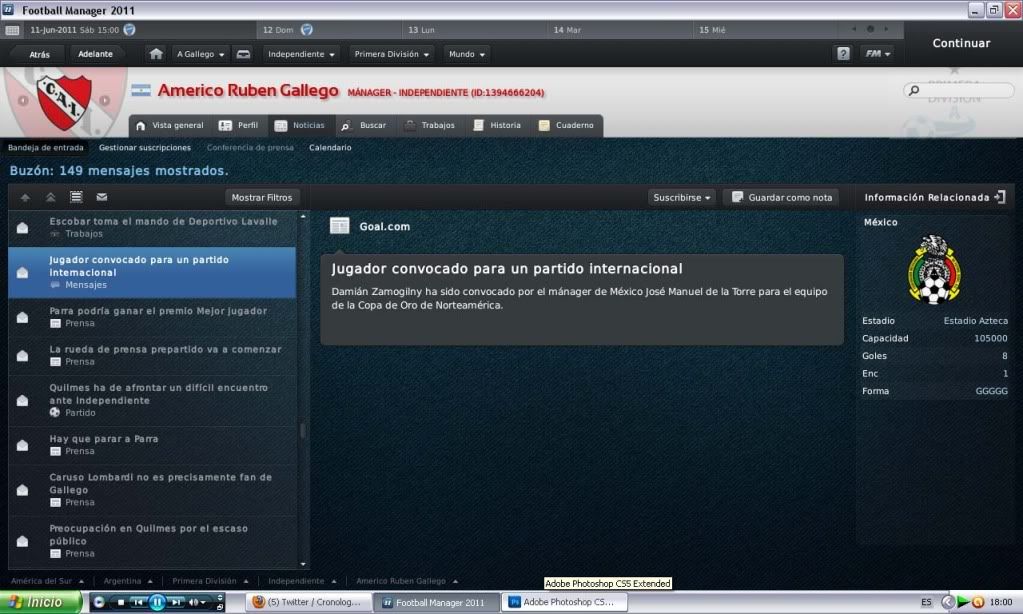Select the single up arrow in message toolbar
This screenshot has width=1023, height=614.
pyautogui.click(x=25, y=197)
